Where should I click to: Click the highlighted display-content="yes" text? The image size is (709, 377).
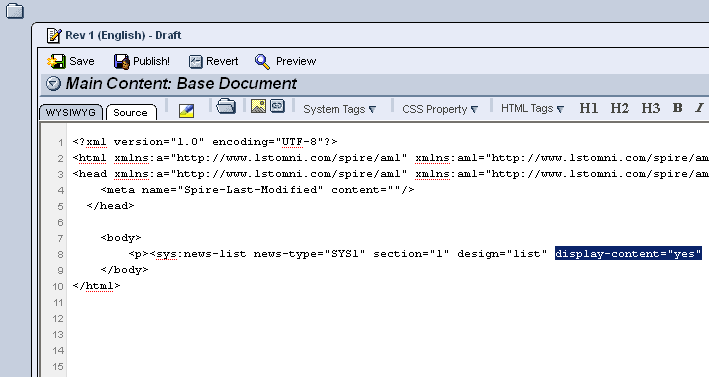[x=628, y=254]
